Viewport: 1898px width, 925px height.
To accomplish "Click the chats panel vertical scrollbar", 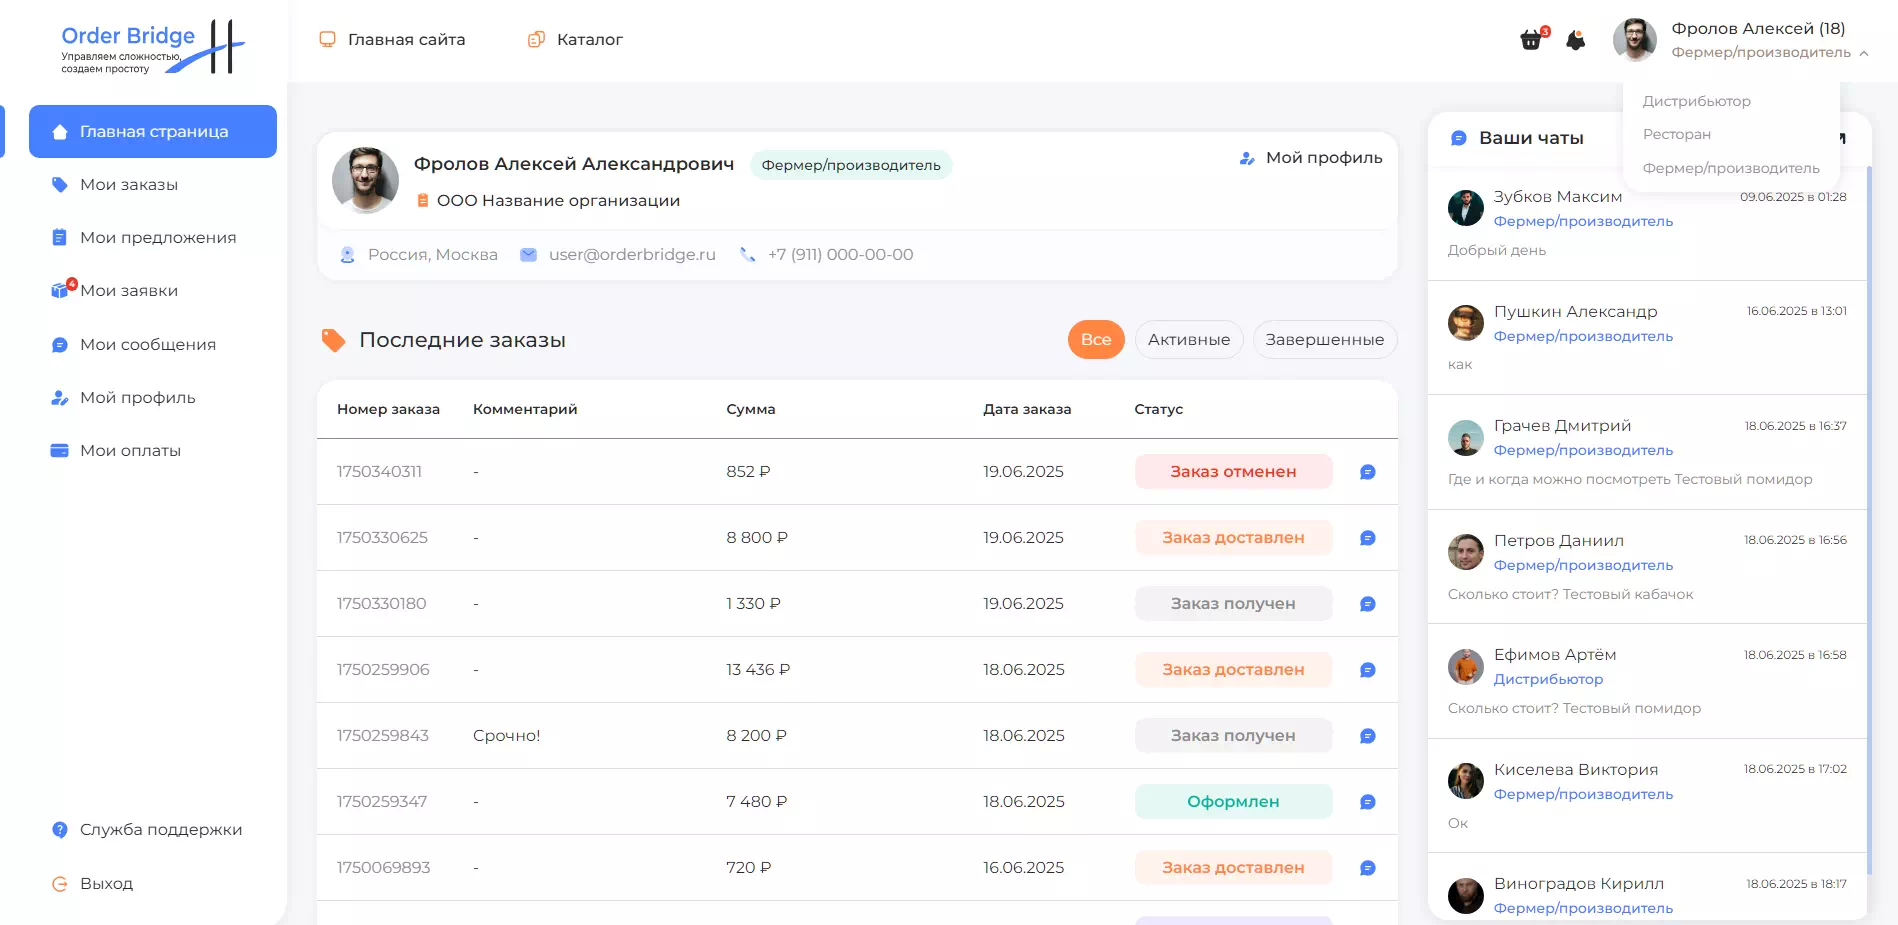I will pos(1867,500).
